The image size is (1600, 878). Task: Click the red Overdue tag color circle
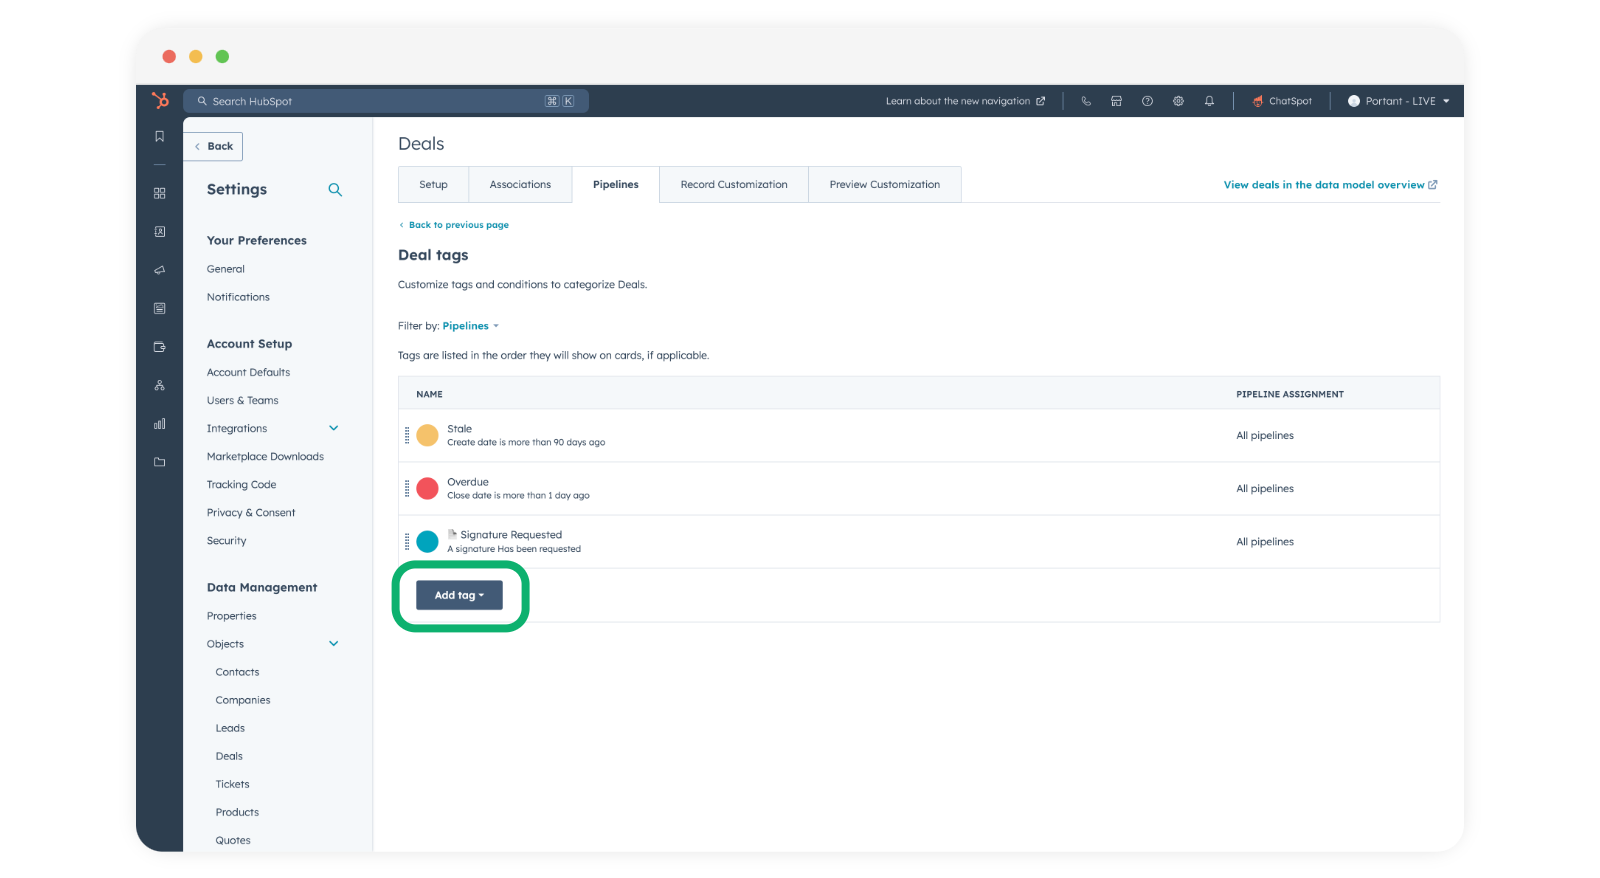pyautogui.click(x=427, y=488)
